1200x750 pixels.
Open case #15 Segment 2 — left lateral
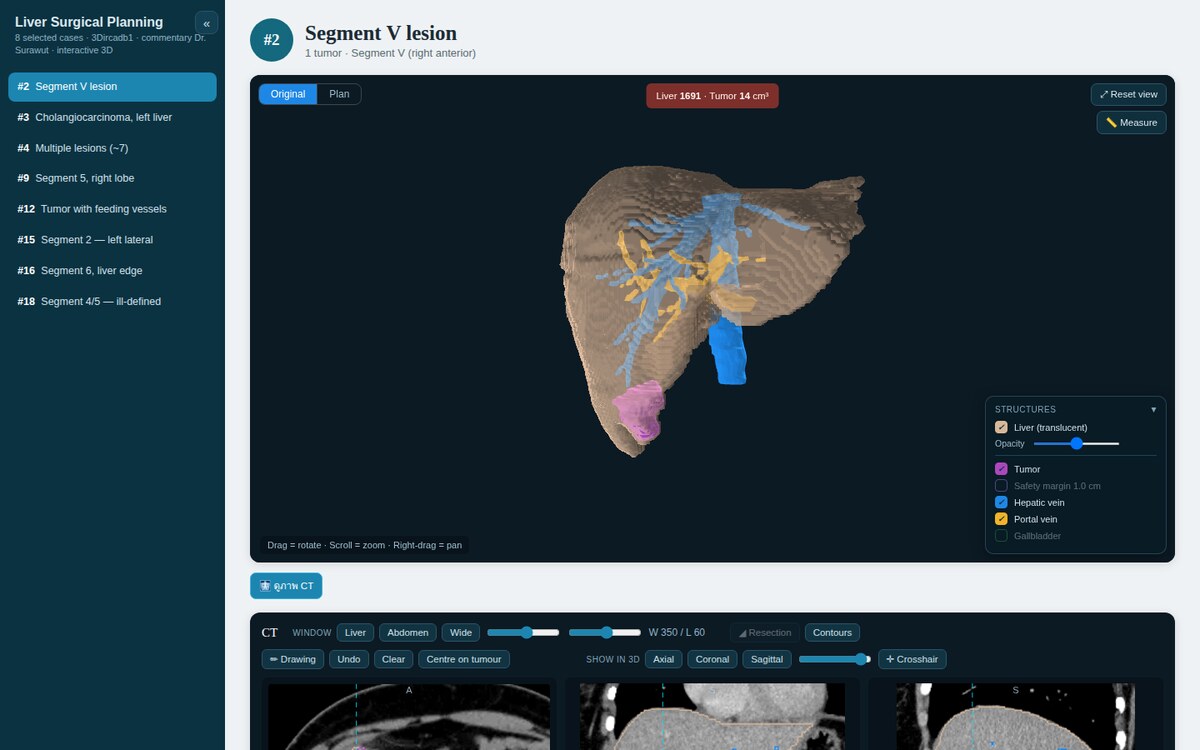112,240
